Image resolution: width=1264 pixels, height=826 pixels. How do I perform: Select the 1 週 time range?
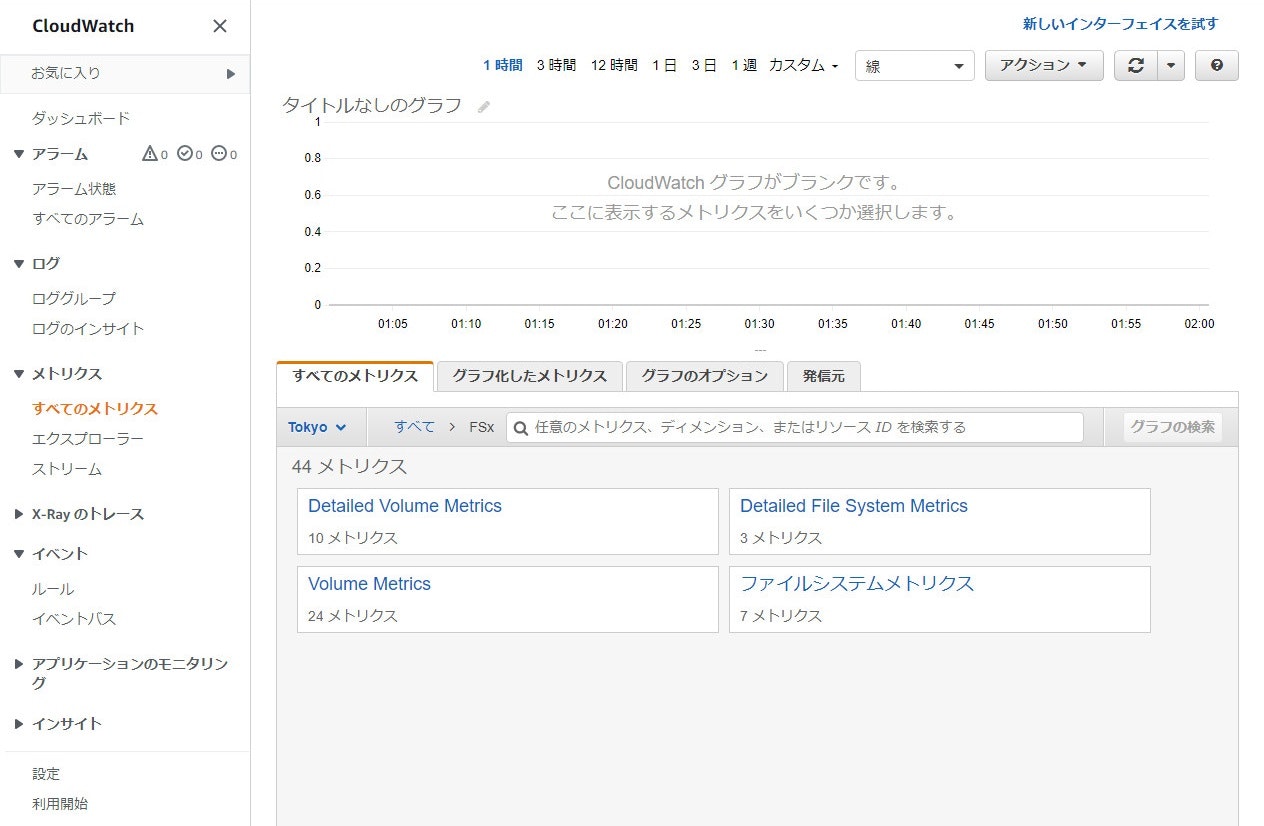click(744, 65)
